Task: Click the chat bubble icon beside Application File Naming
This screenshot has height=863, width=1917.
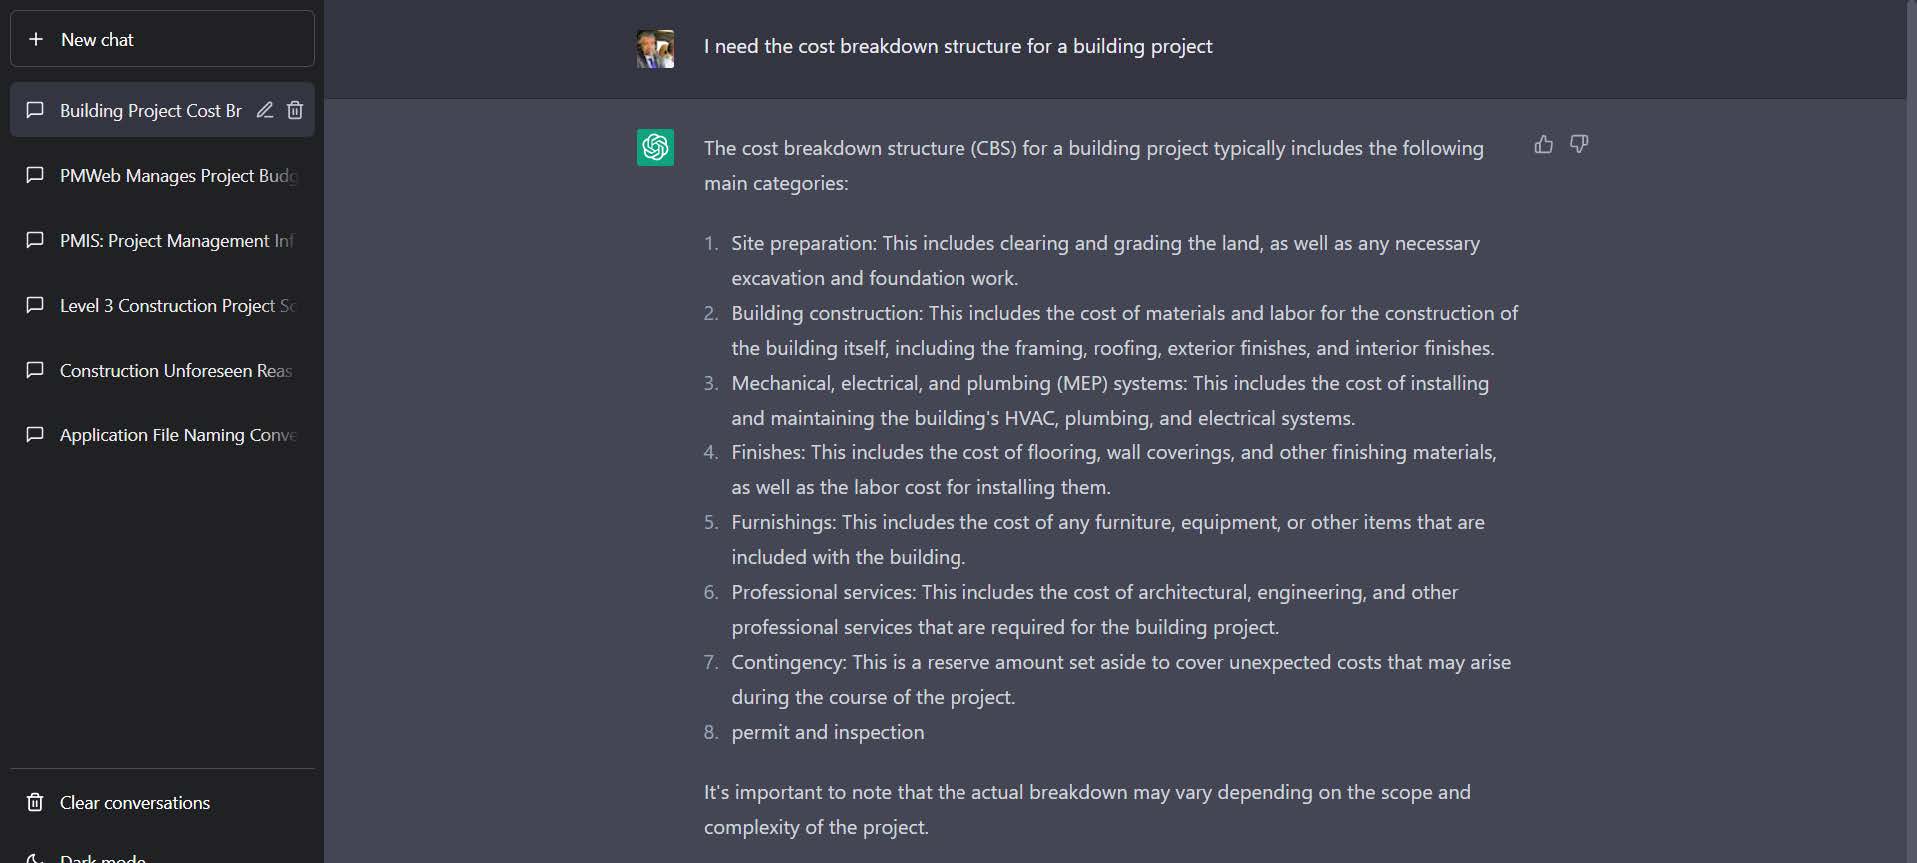Action: point(35,434)
